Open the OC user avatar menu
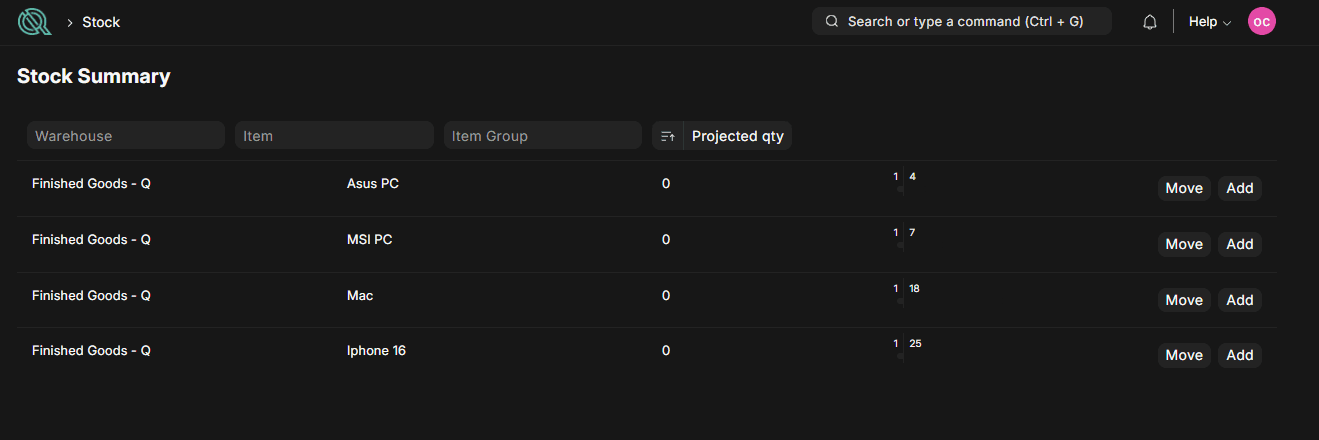Viewport: 1319px width, 440px height. pyautogui.click(x=1262, y=22)
